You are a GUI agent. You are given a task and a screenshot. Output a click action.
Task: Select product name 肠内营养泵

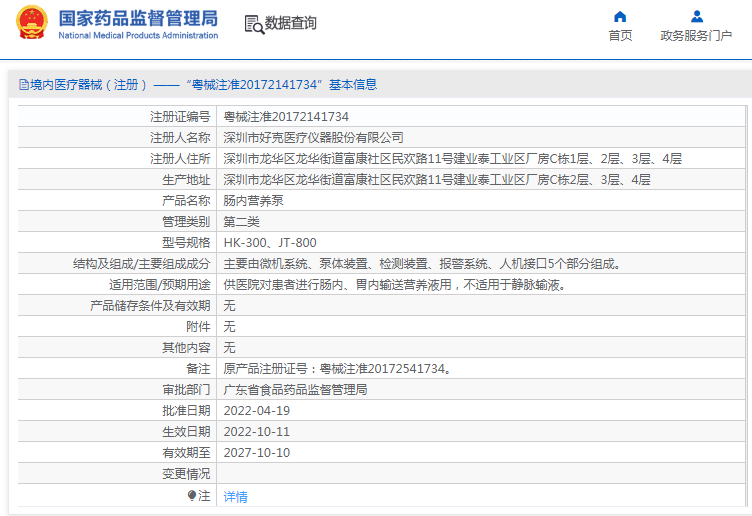pos(253,200)
